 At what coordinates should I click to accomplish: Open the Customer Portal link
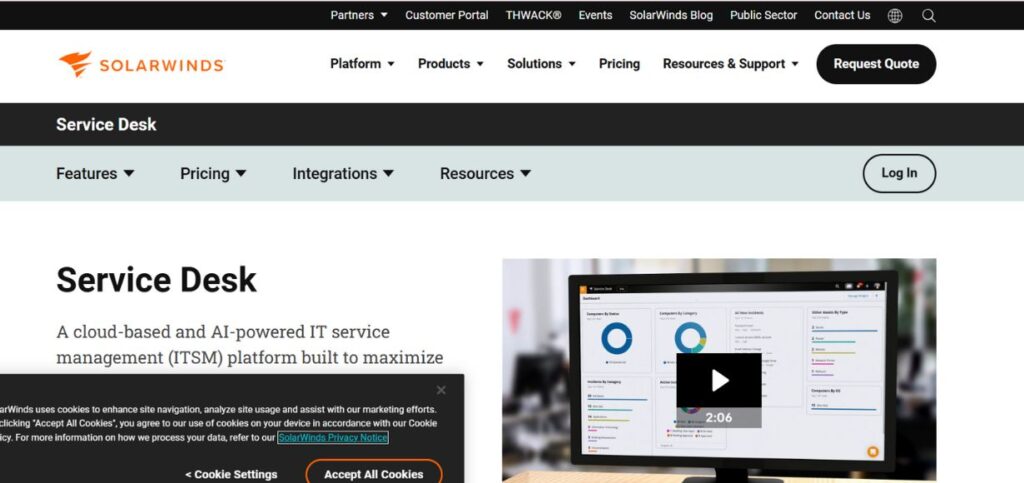click(x=447, y=15)
